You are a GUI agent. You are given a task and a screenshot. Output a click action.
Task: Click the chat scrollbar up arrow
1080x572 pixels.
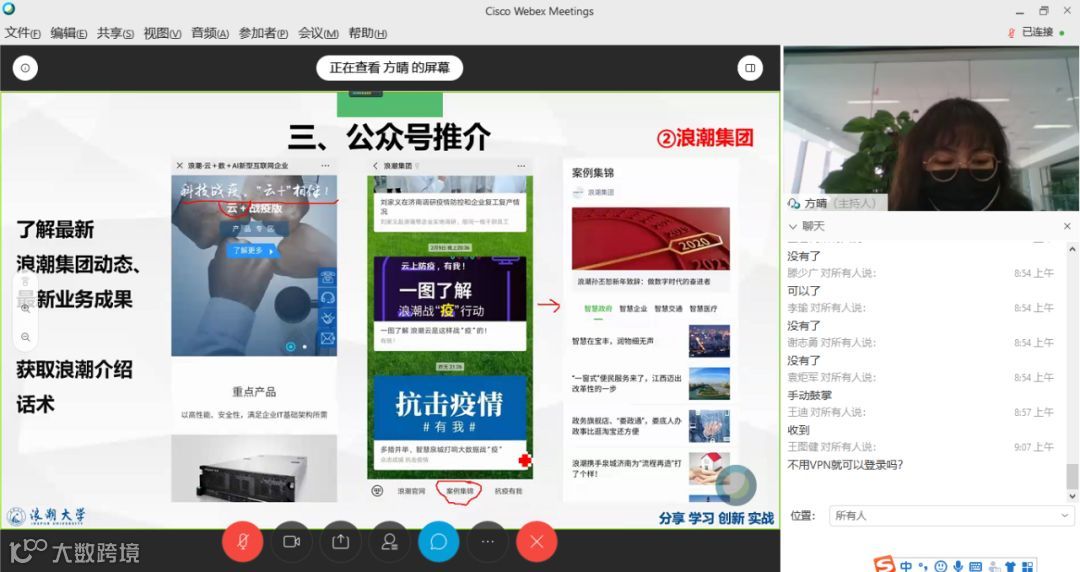click(x=1072, y=248)
